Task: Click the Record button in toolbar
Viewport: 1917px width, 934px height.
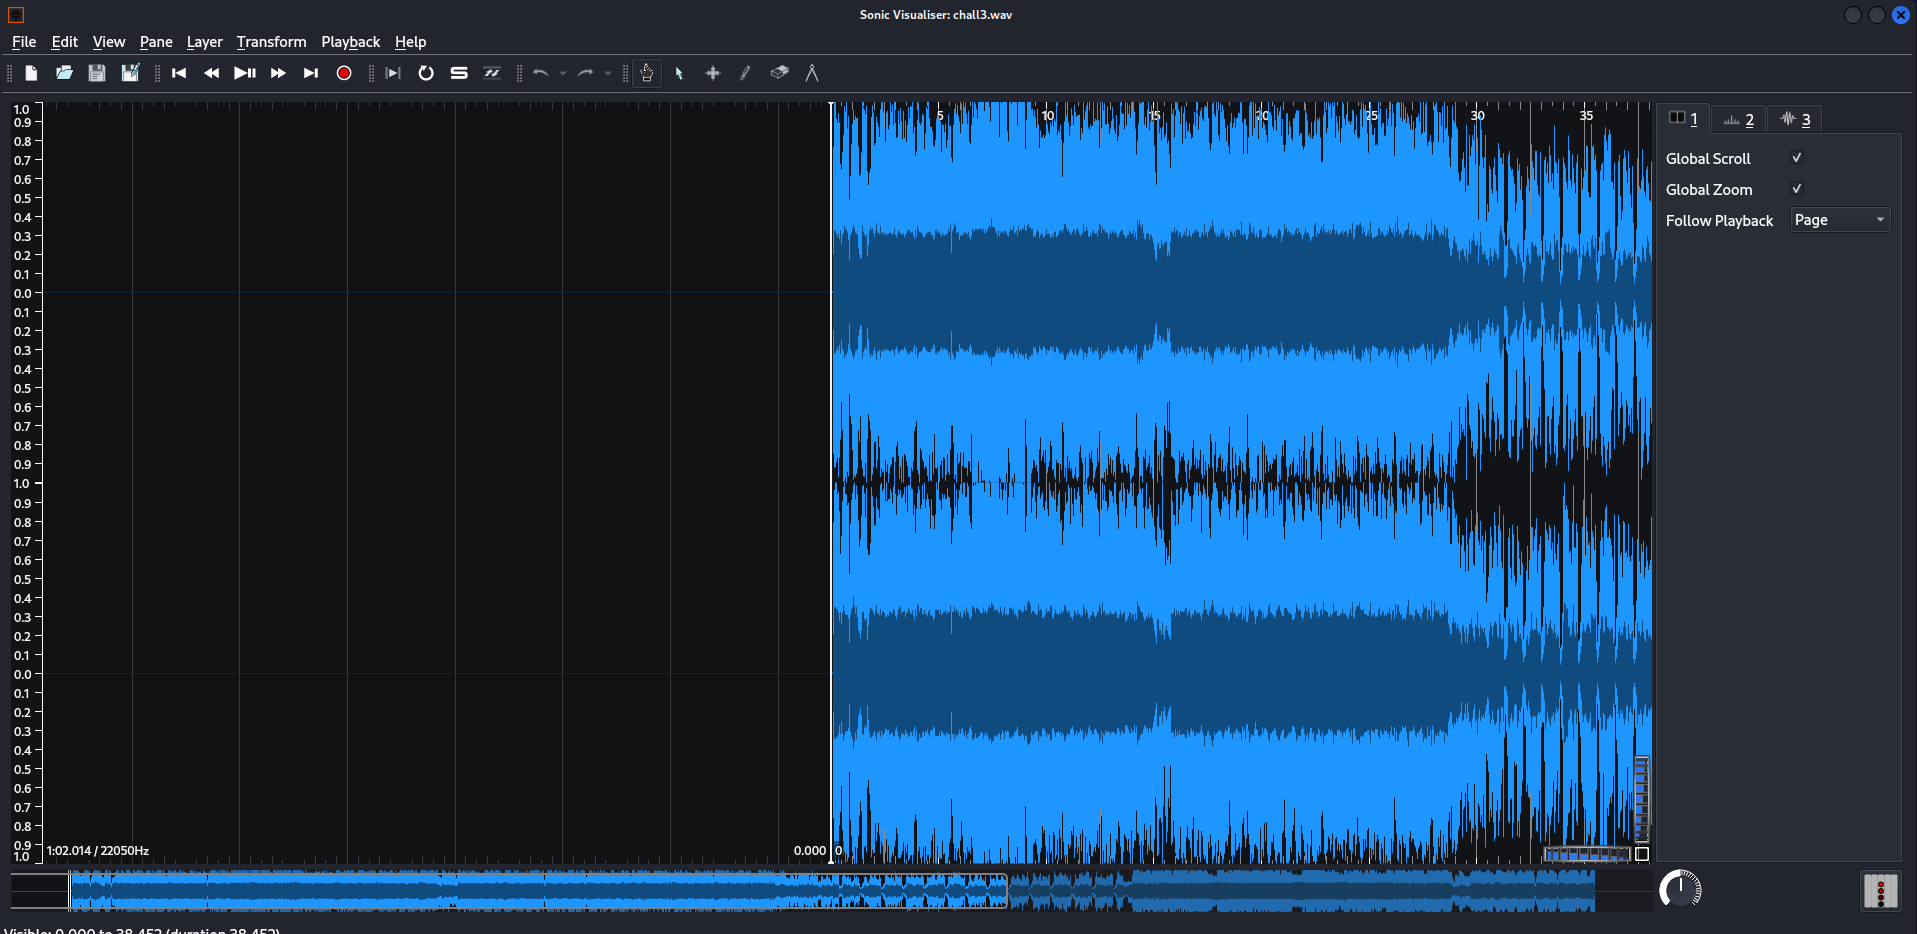Action: click(344, 73)
